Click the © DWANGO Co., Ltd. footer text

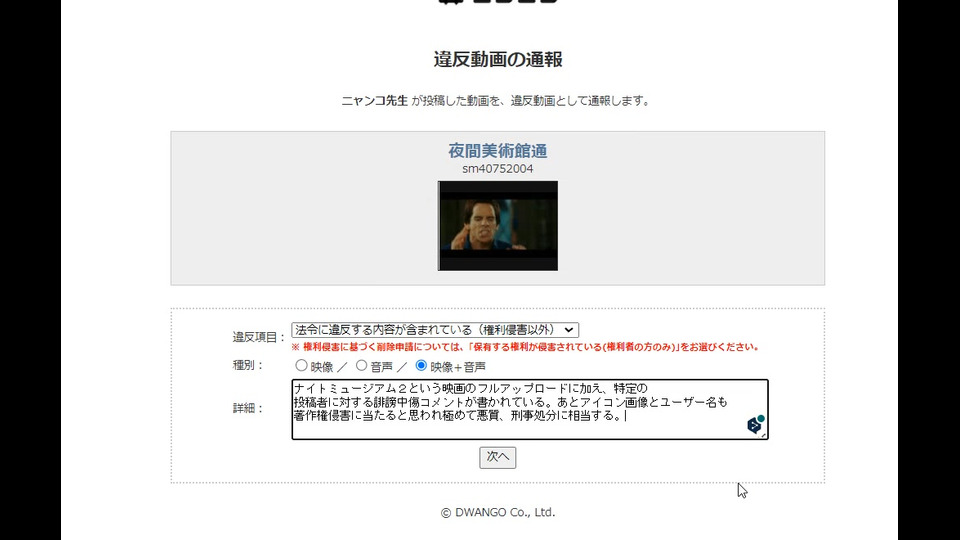click(x=498, y=512)
